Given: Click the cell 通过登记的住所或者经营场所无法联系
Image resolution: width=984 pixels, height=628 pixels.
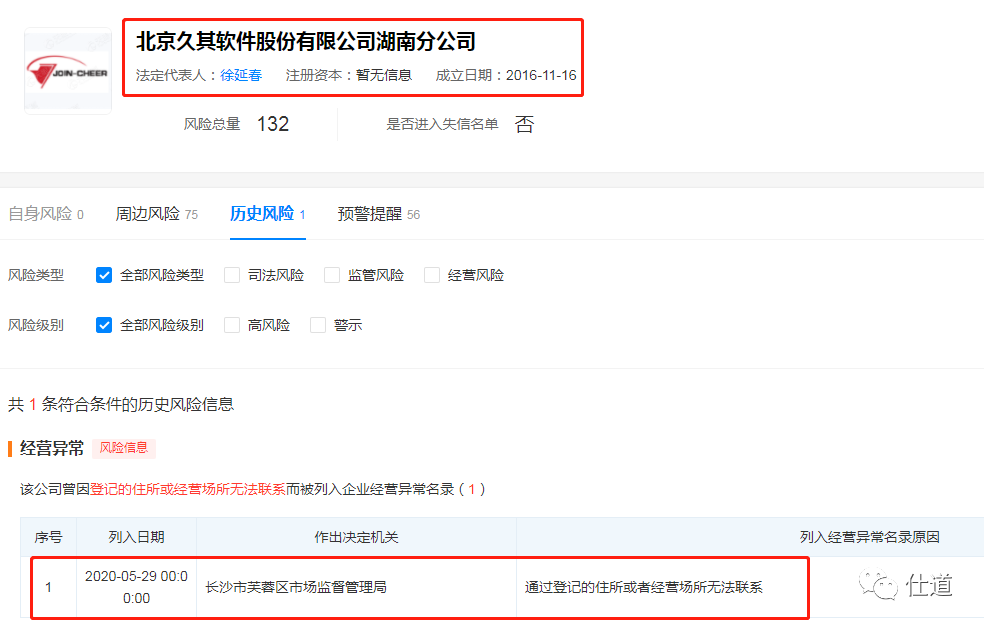Looking at the screenshot, I should (x=643, y=587).
